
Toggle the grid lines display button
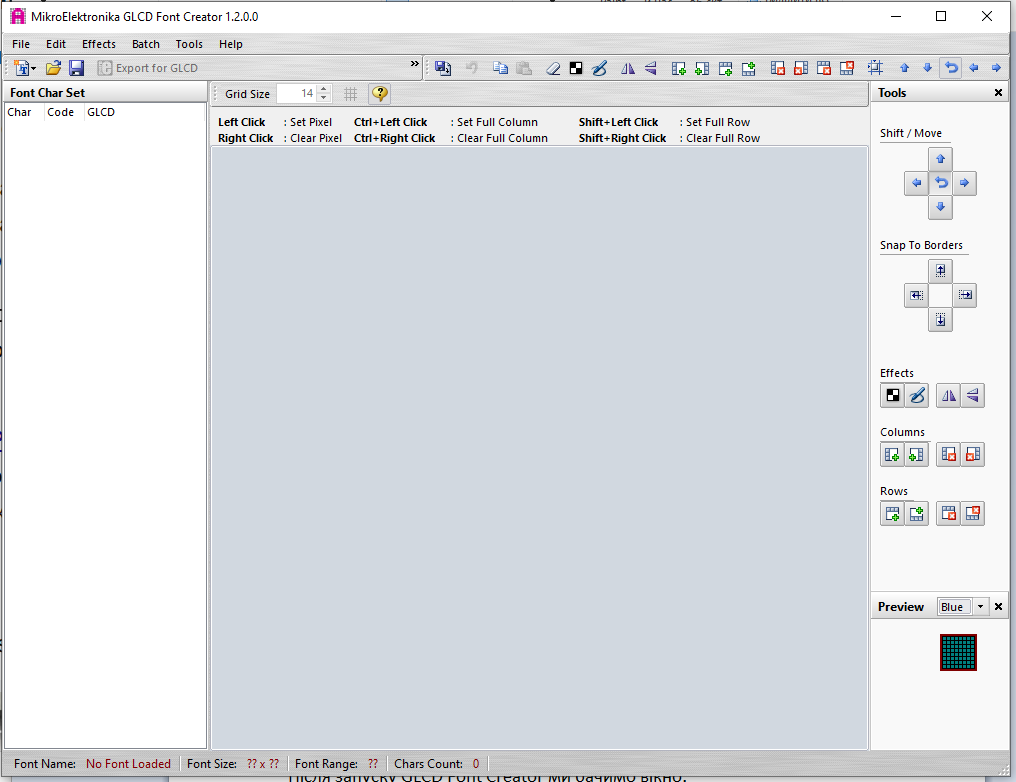[351, 94]
